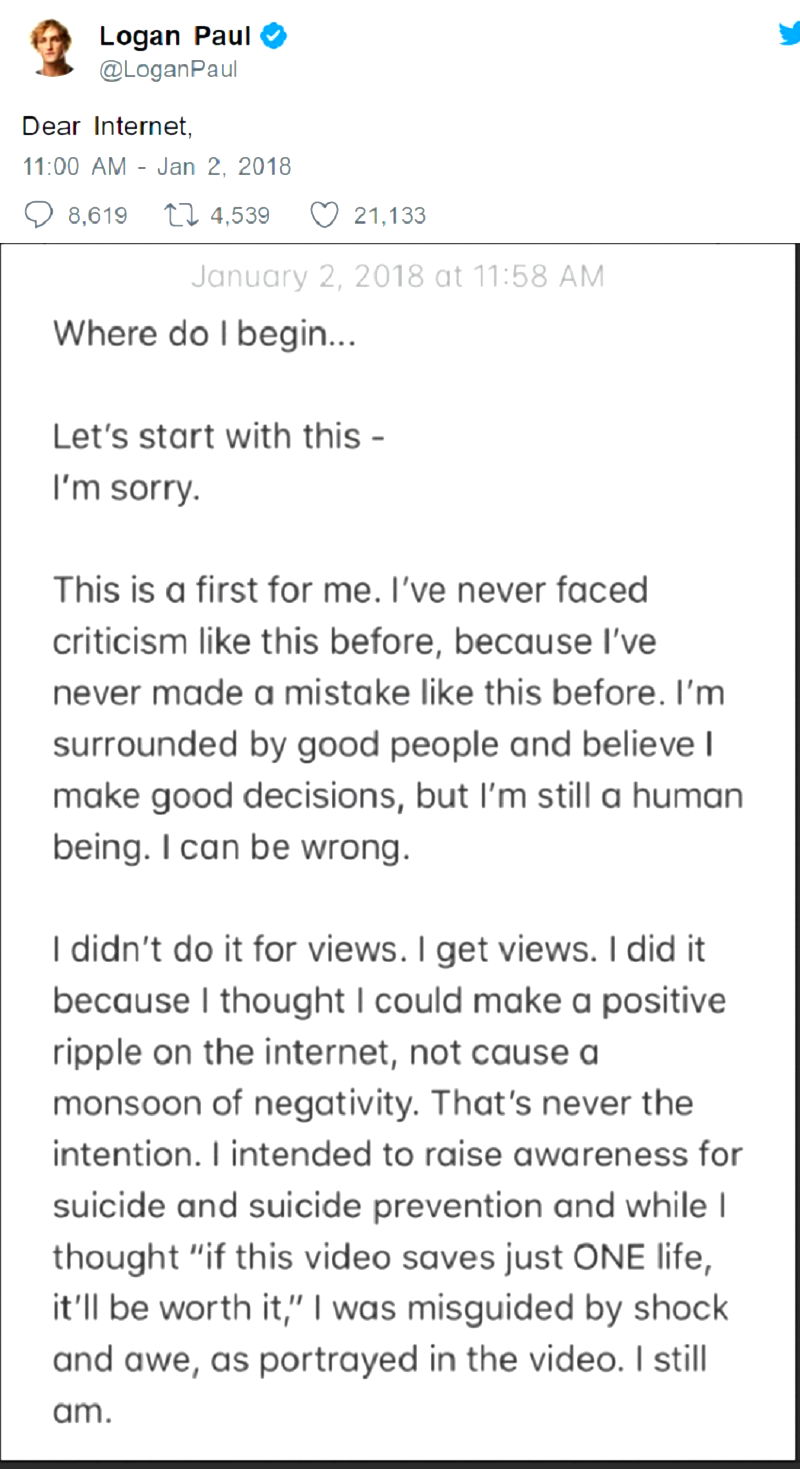Click the note's January 2, 2018 date header
This screenshot has height=1469, width=800.
pyautogui.click(x=397, y=276)
